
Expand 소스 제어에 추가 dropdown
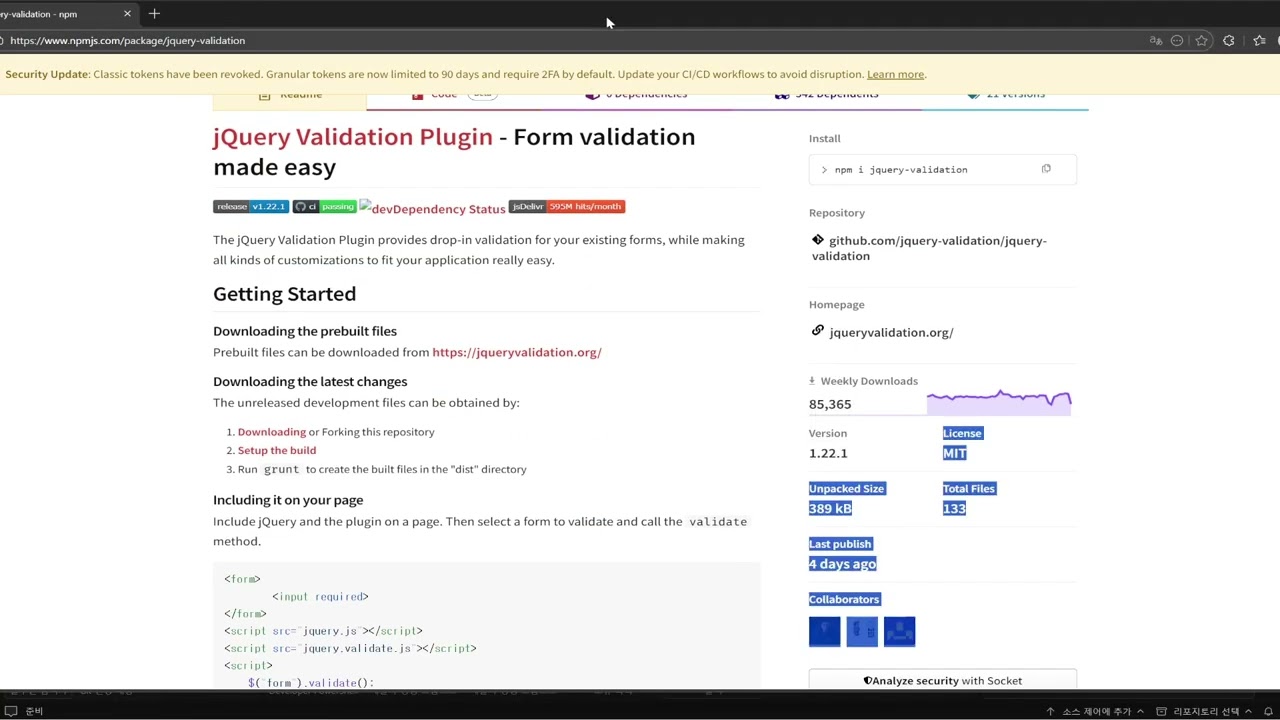(x=1094, y=711)
